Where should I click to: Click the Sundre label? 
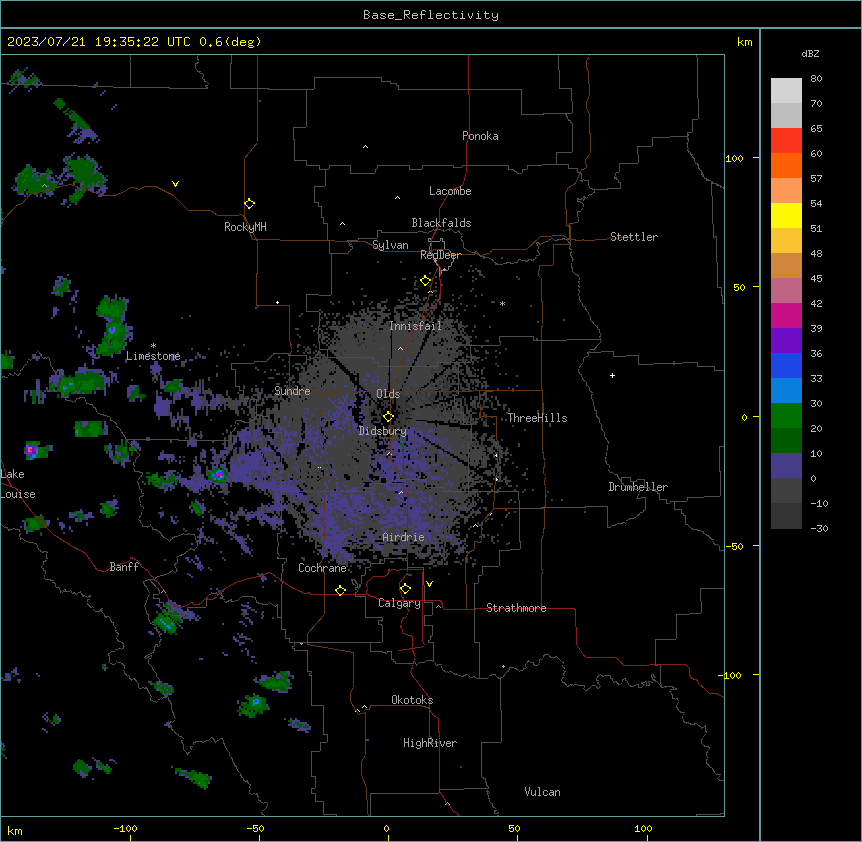(x=292, y=391)
